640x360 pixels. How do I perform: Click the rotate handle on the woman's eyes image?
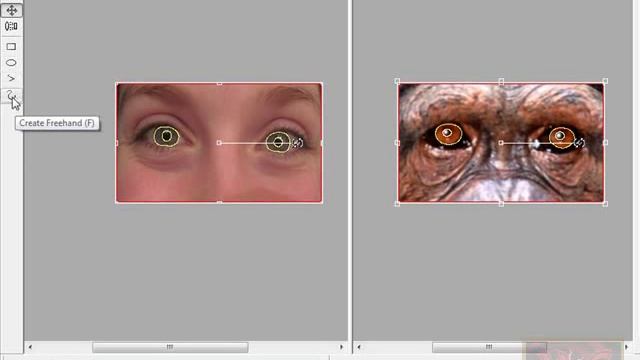point(298,143)
